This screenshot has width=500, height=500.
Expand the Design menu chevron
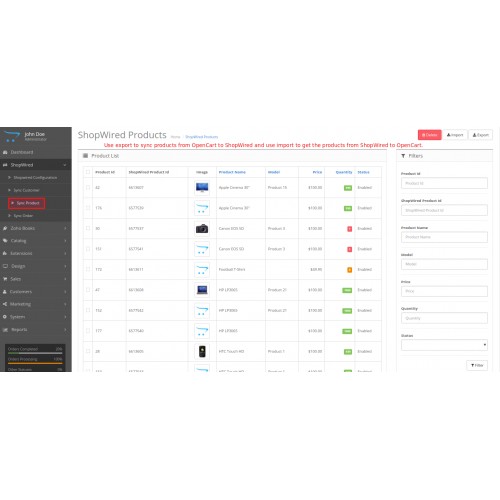click(x=65, y=266)
